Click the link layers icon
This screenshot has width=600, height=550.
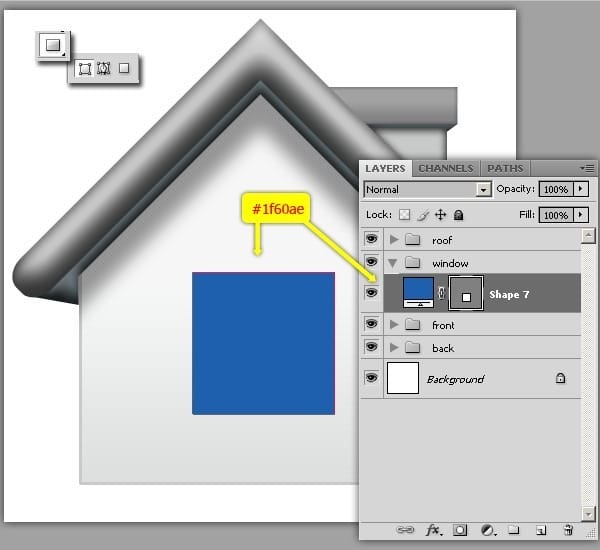coord(405,529)
